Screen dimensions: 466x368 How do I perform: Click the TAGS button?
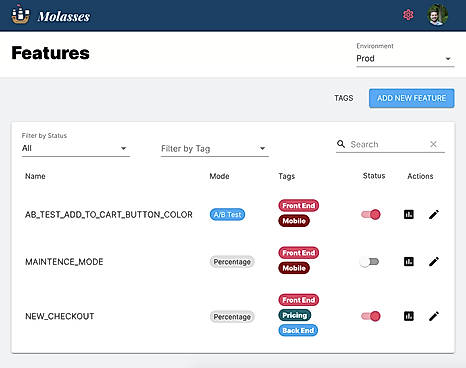(x=344, y=98)
